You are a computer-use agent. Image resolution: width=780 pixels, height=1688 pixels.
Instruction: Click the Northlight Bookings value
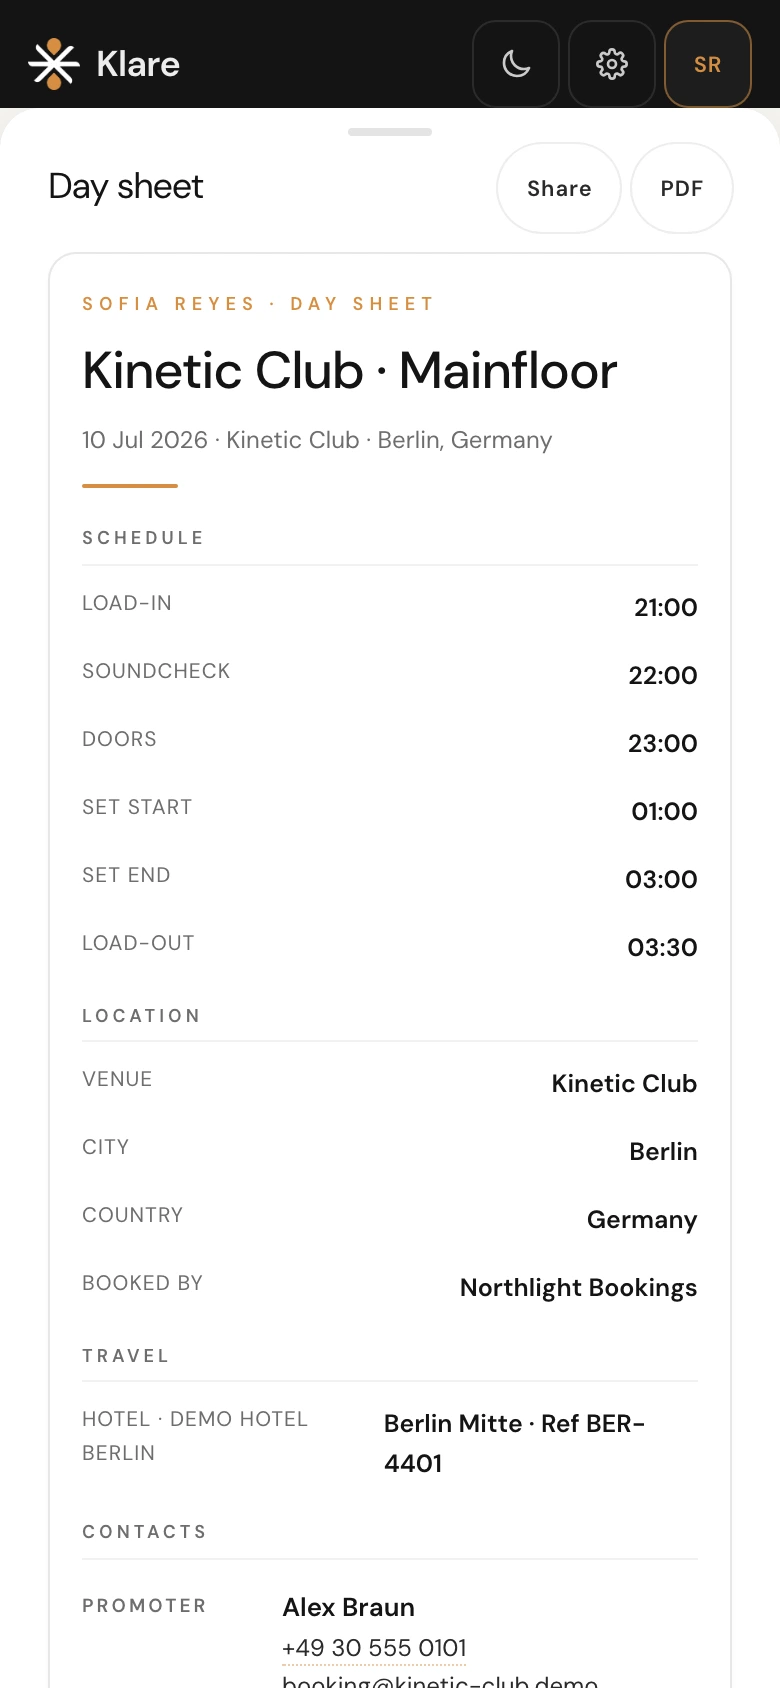578,1287
